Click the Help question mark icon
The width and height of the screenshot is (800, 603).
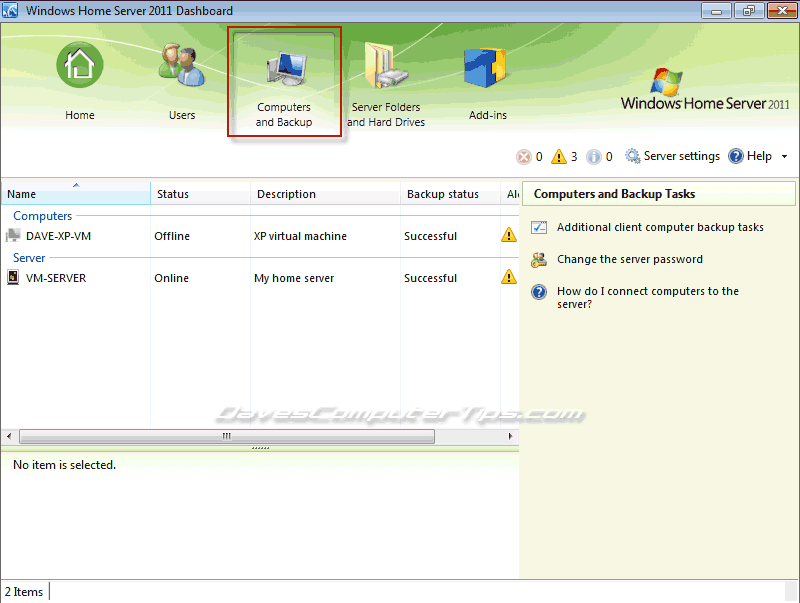tap(736, 156)
